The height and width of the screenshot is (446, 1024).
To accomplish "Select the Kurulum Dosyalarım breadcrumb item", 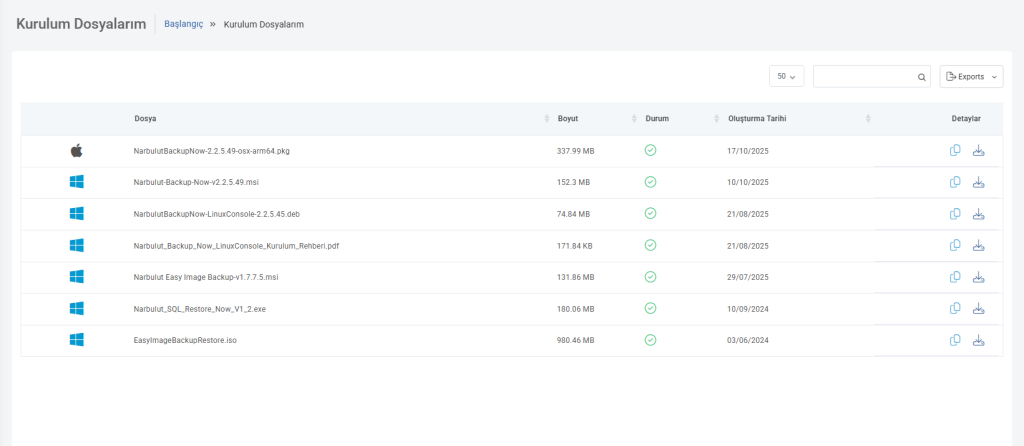I will pyautogui.click(x=264, y=24).
